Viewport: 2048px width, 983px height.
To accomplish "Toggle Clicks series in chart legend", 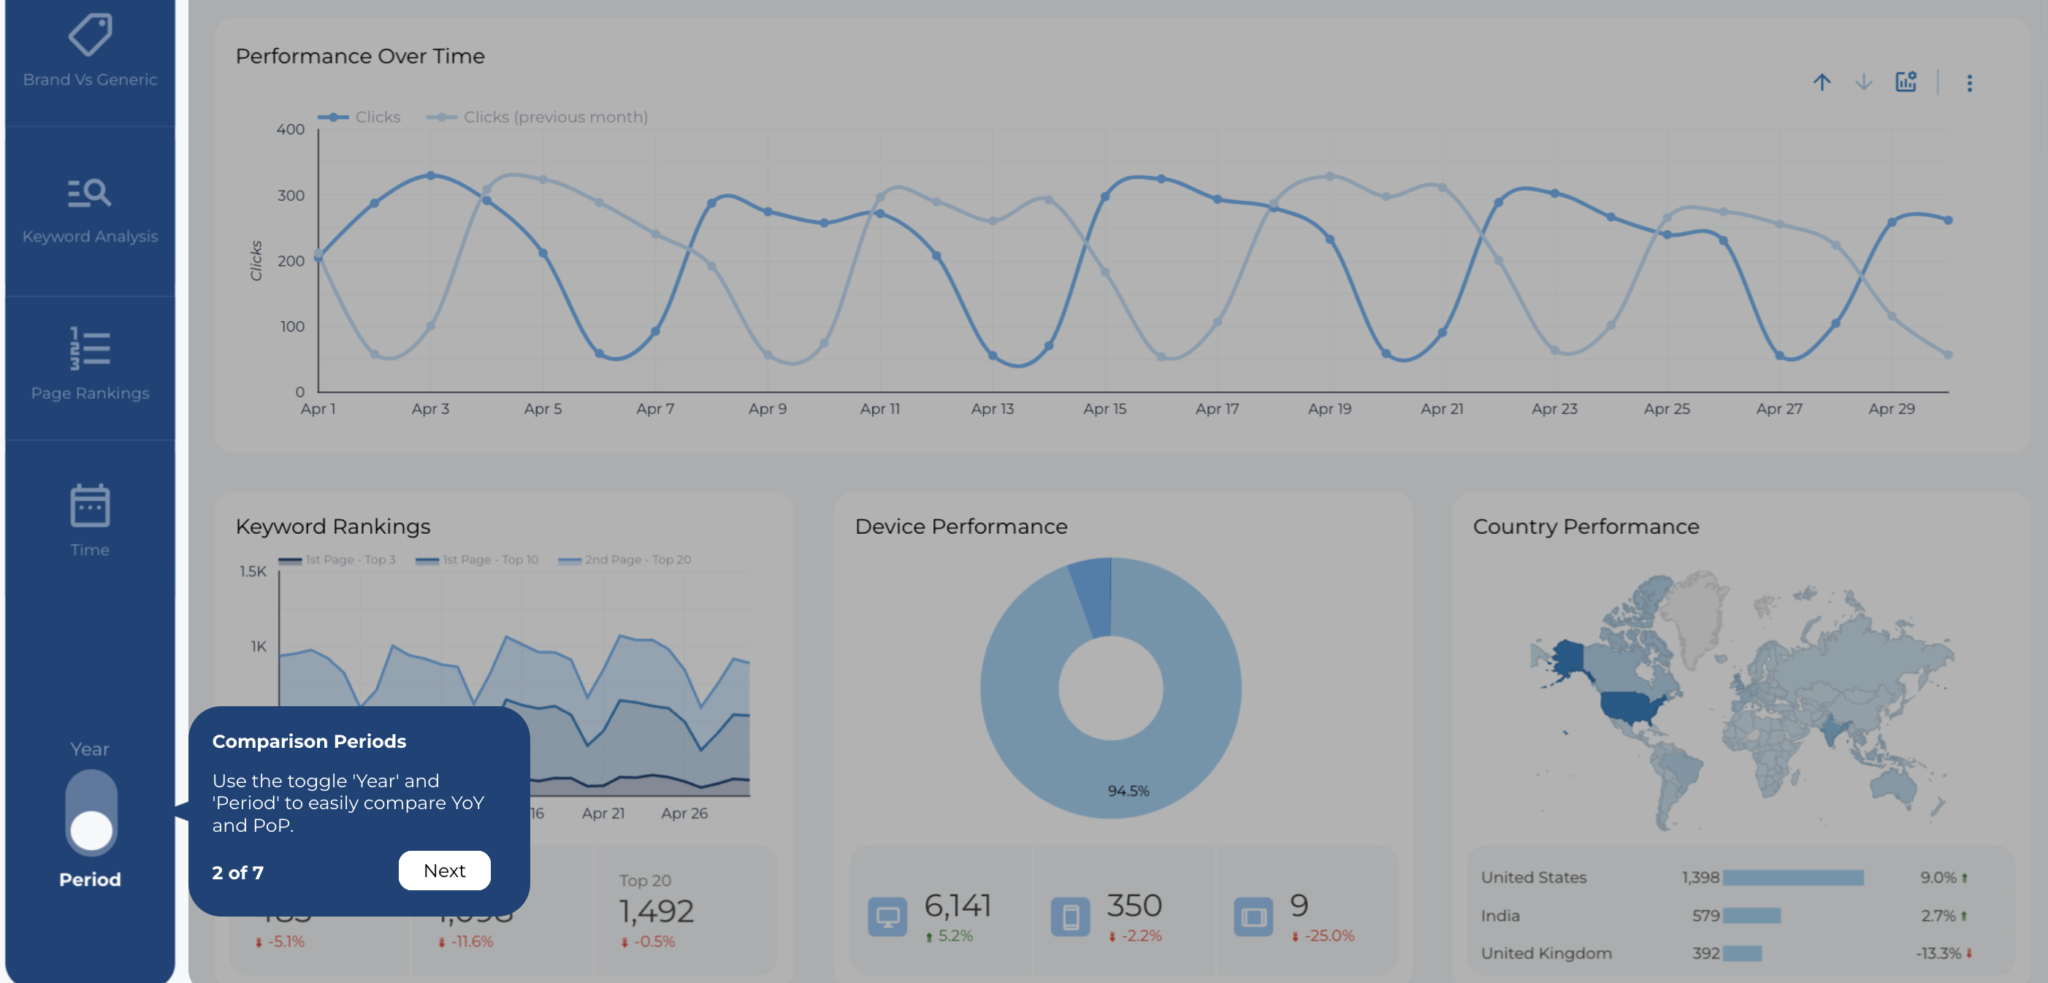I will [359, 117].
